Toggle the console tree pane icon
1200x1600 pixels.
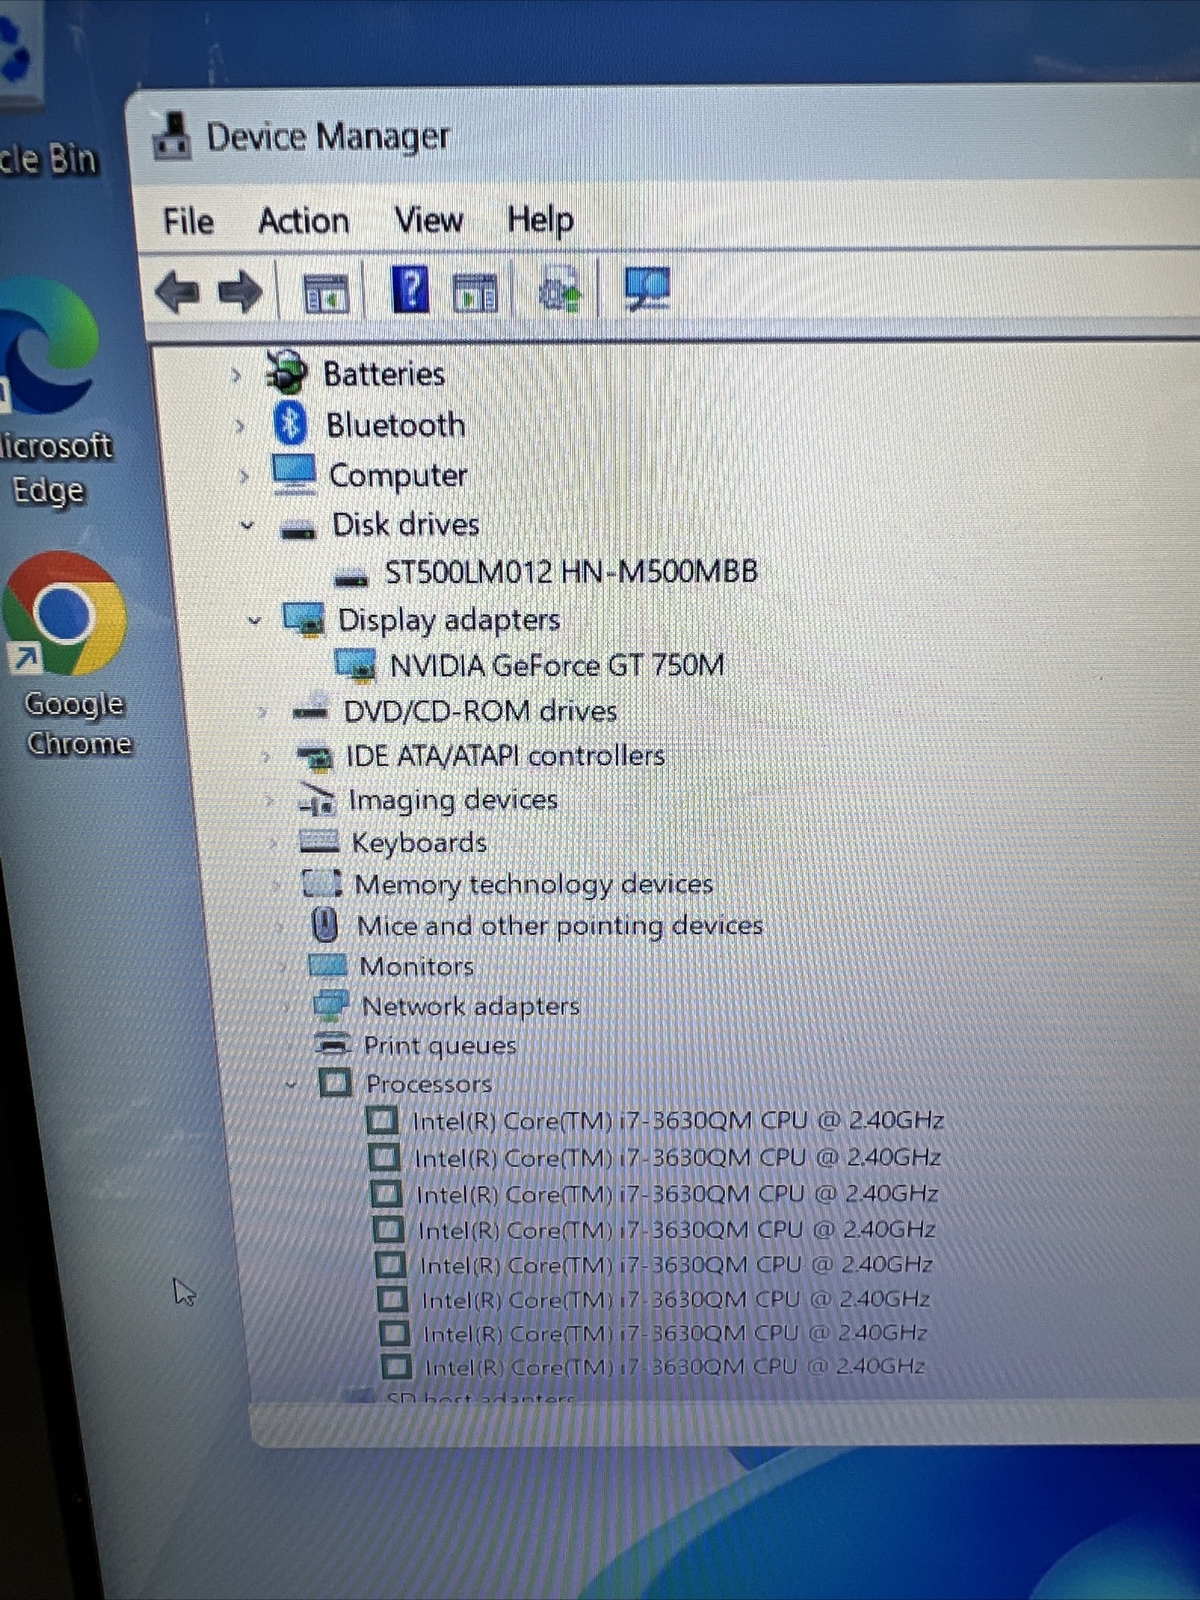326,293
